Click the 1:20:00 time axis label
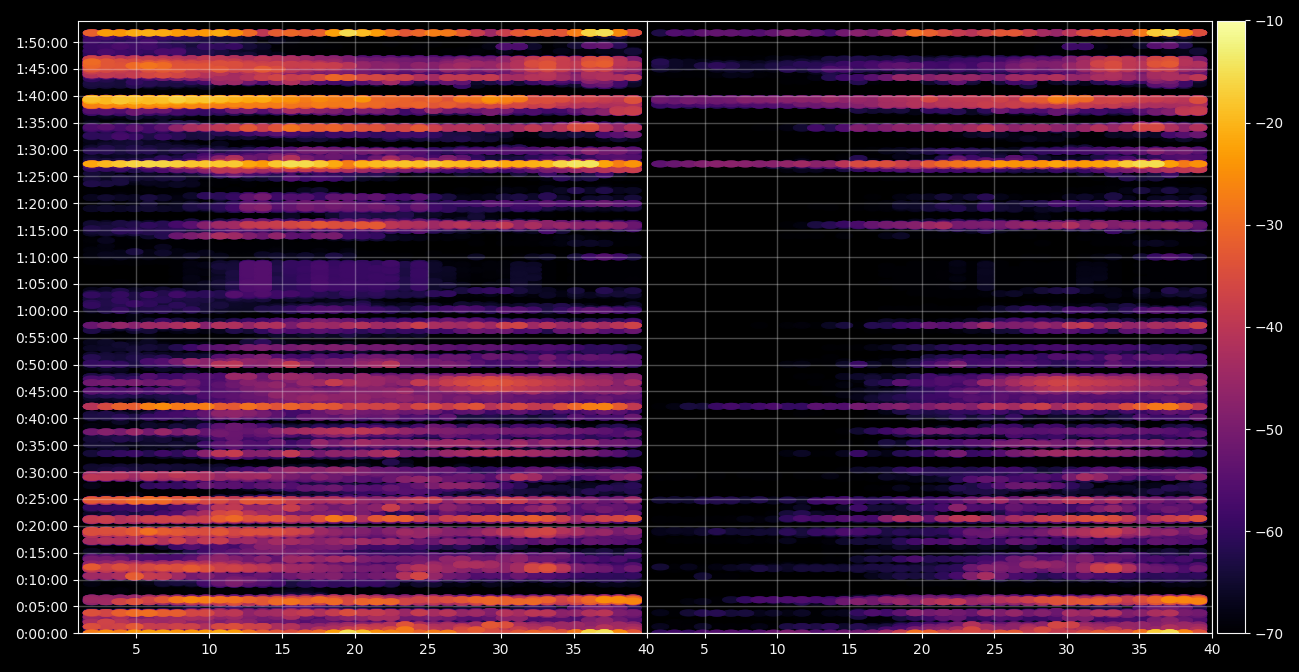Image resolution: width=1299 pixels, height=672 pixels. pos(41,204)
